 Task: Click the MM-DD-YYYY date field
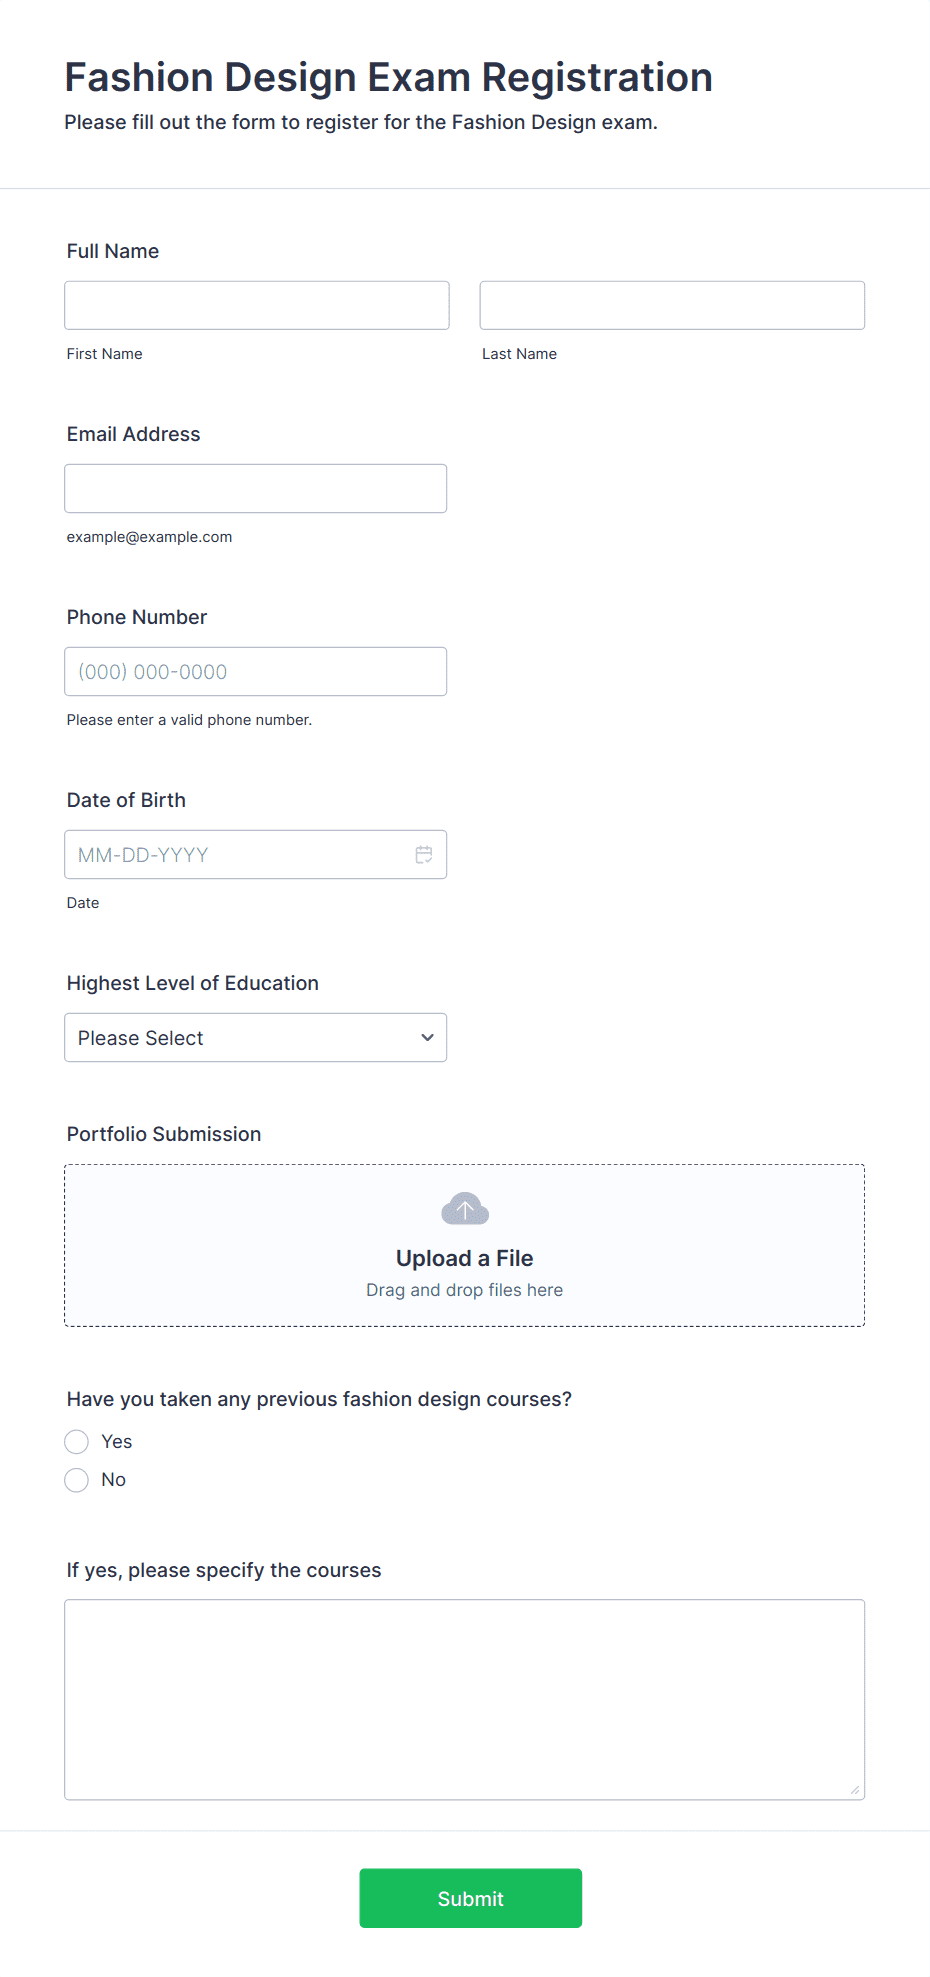coord(240,854)
